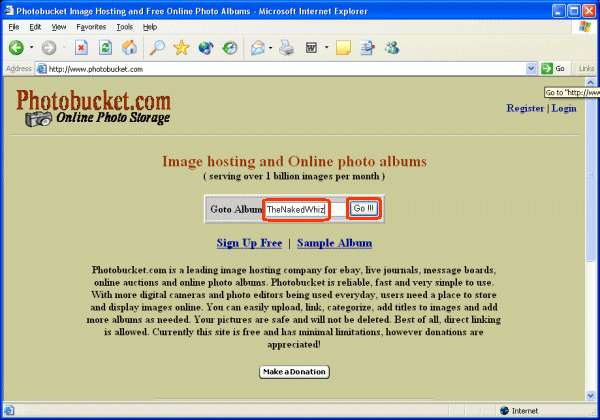Expand the Edit with Word dropdown arrow

pyautogui.click(x=326, y=48)
